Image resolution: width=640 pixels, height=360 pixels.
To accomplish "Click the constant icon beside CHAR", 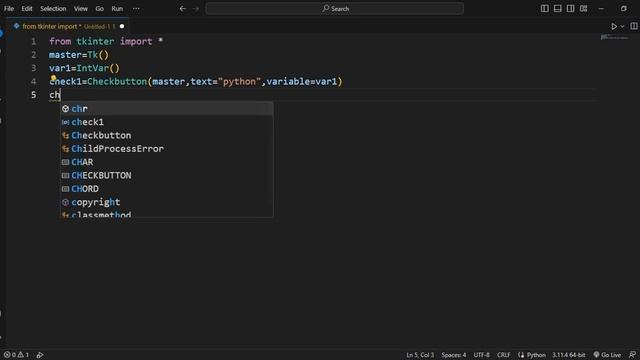I will pos(65,162).
